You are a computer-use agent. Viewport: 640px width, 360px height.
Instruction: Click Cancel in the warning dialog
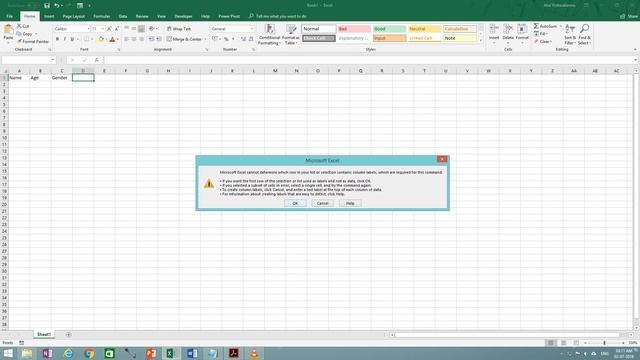point(322,203)
